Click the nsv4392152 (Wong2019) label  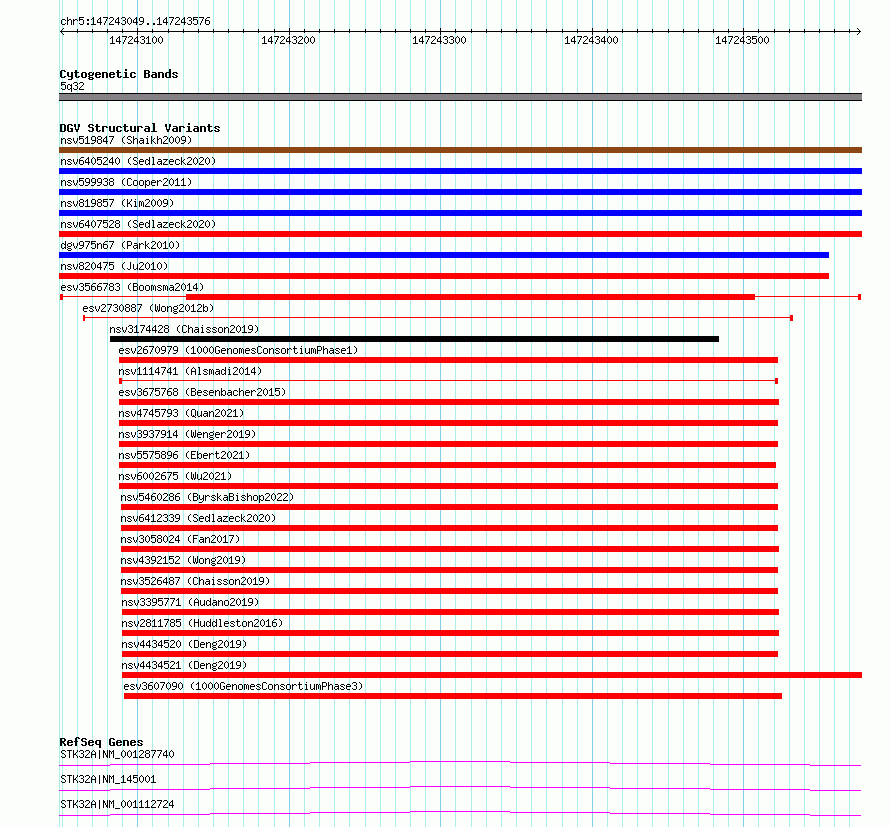coord(183,560)
